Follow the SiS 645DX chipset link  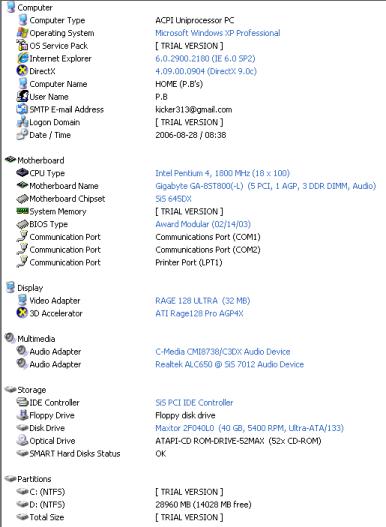point(173,199)
